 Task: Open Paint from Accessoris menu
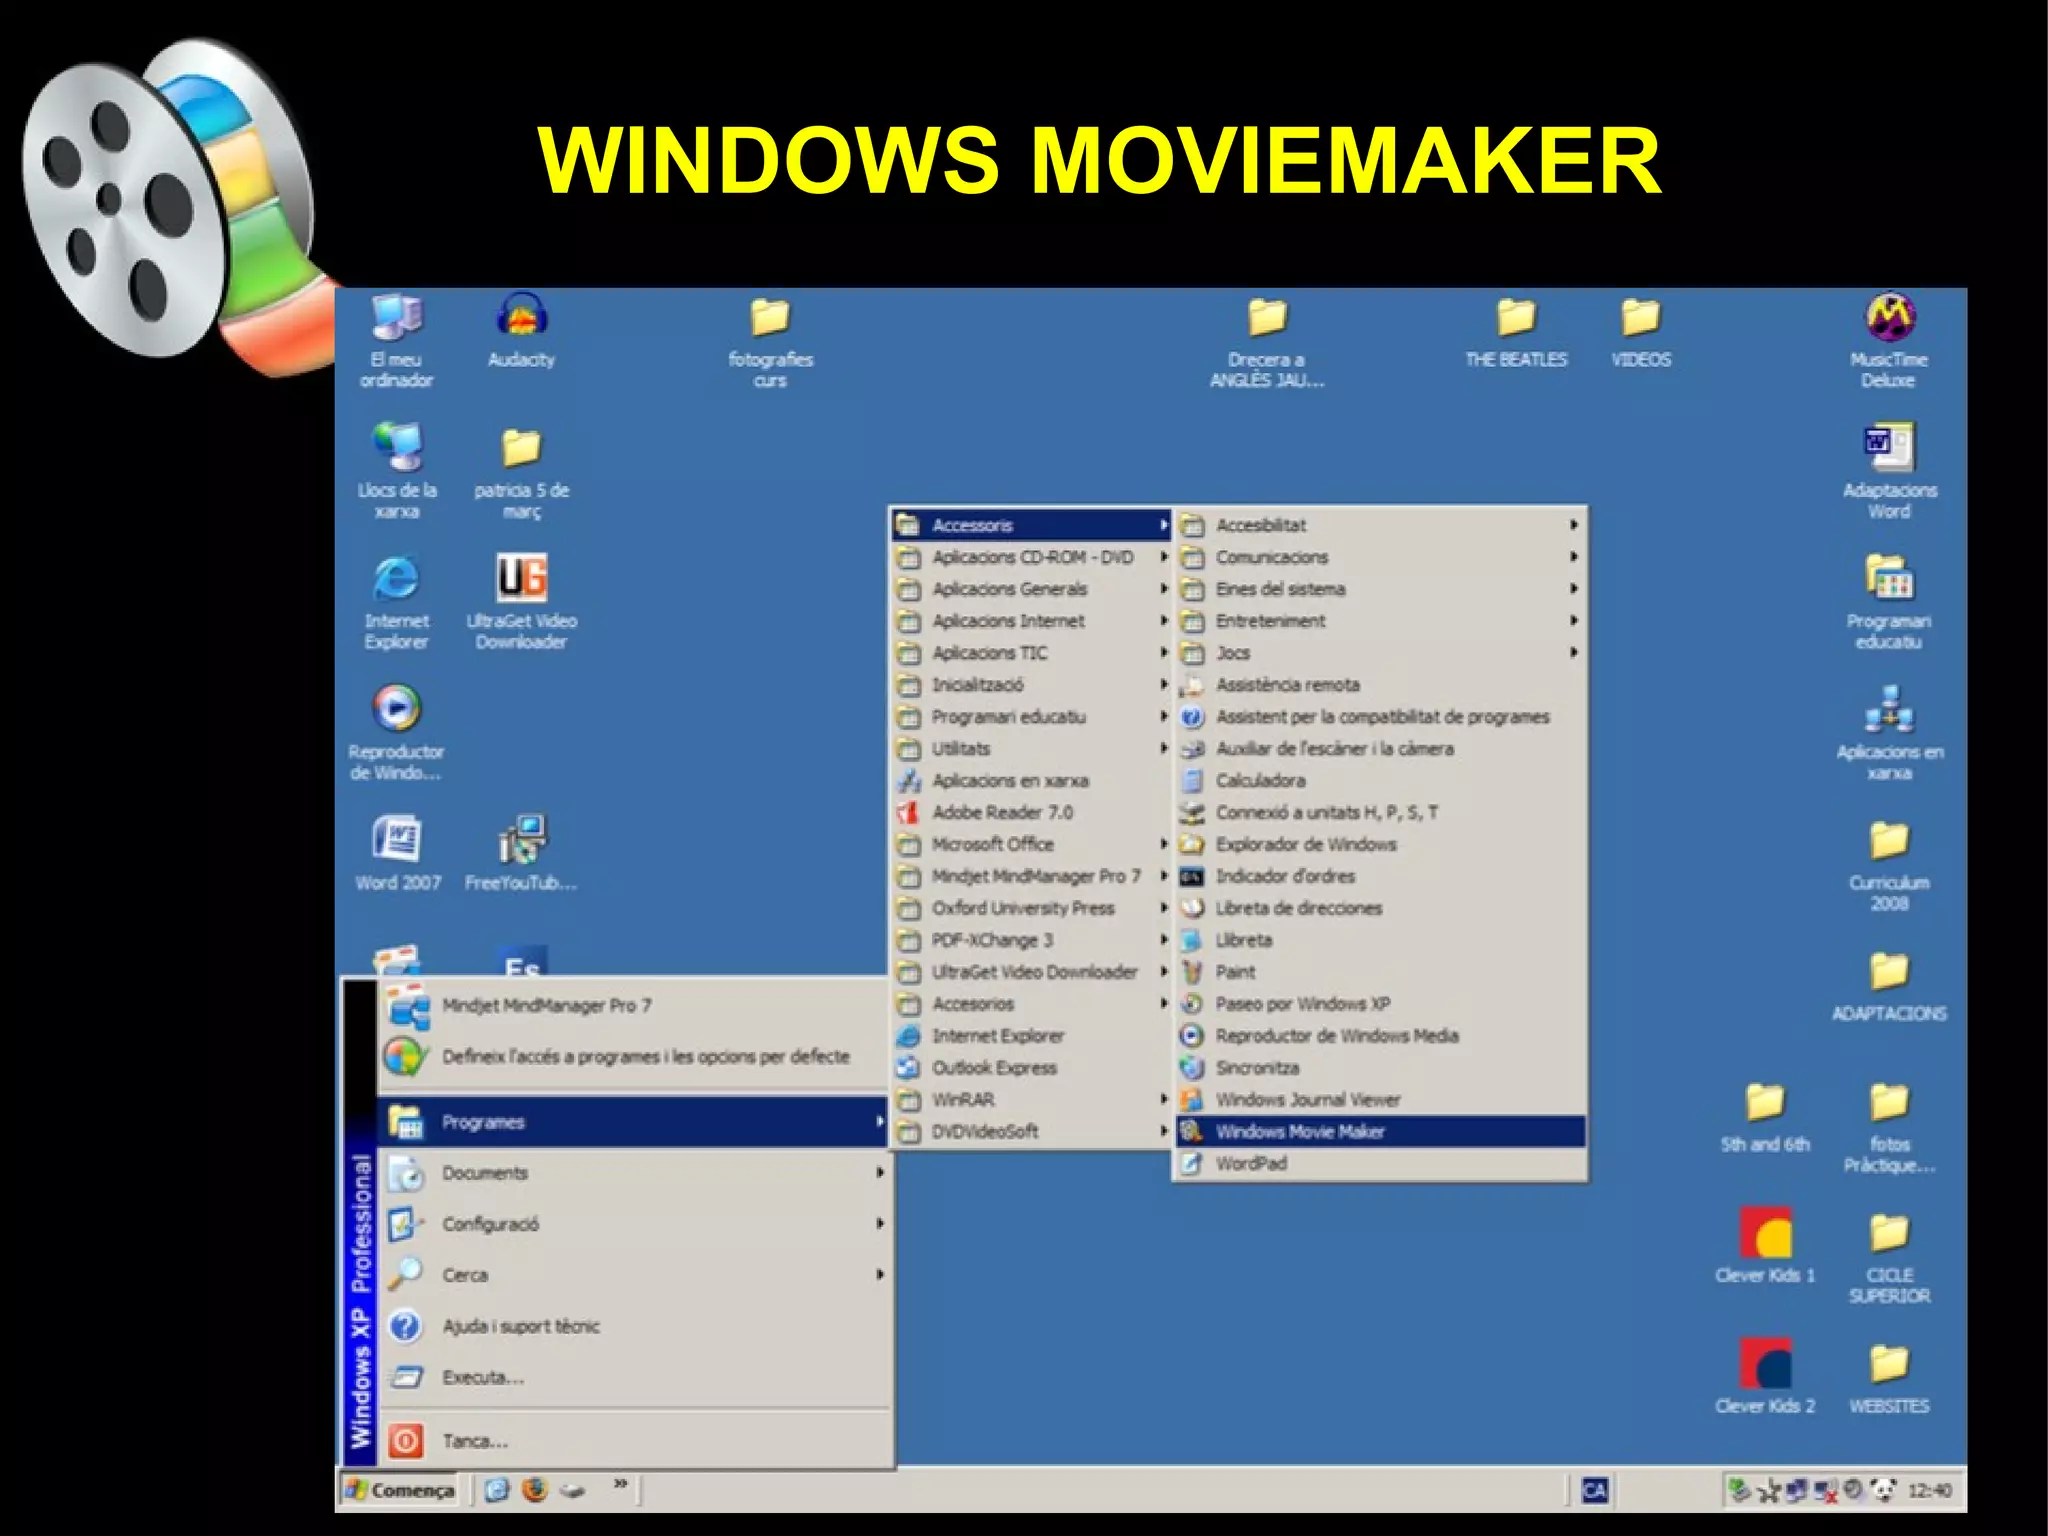(x=1380, y=971)
